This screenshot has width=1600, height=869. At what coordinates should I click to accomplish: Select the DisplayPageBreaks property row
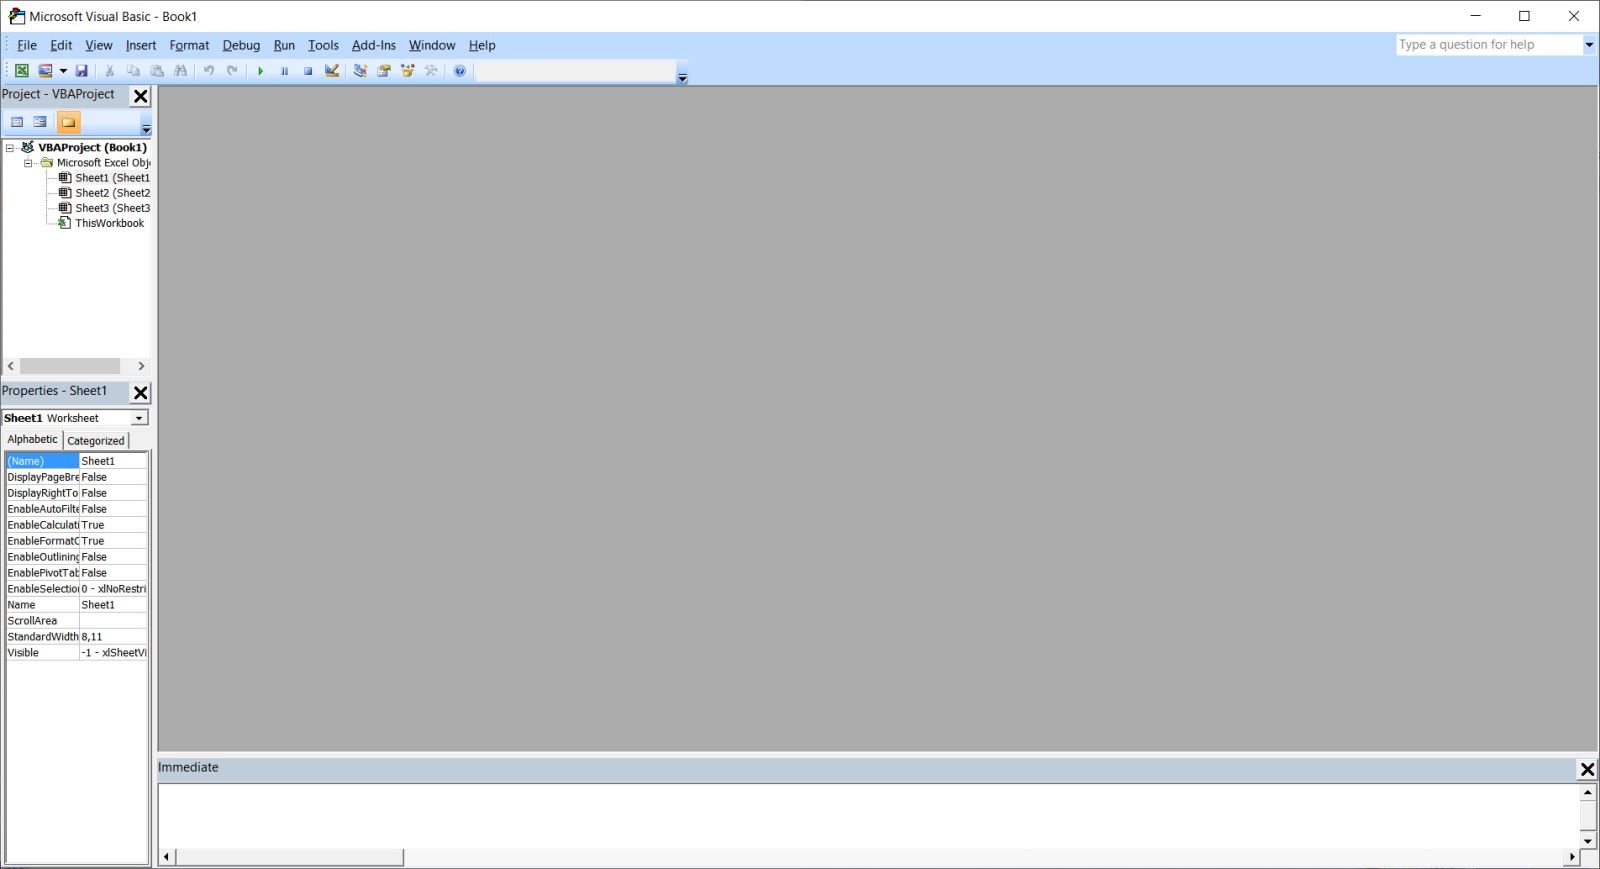click(76, 477)
